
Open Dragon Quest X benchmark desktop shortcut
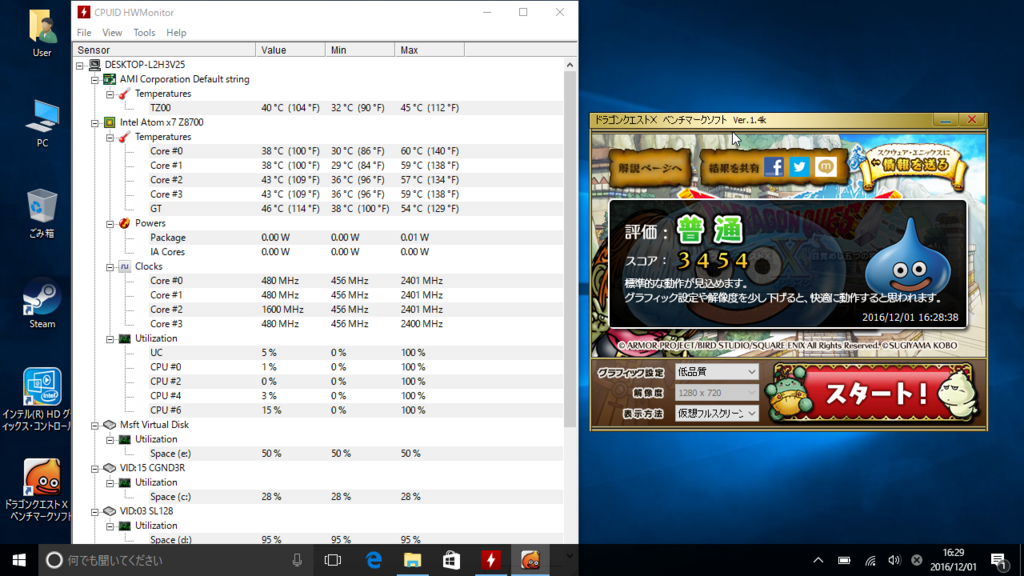[39, 490]
